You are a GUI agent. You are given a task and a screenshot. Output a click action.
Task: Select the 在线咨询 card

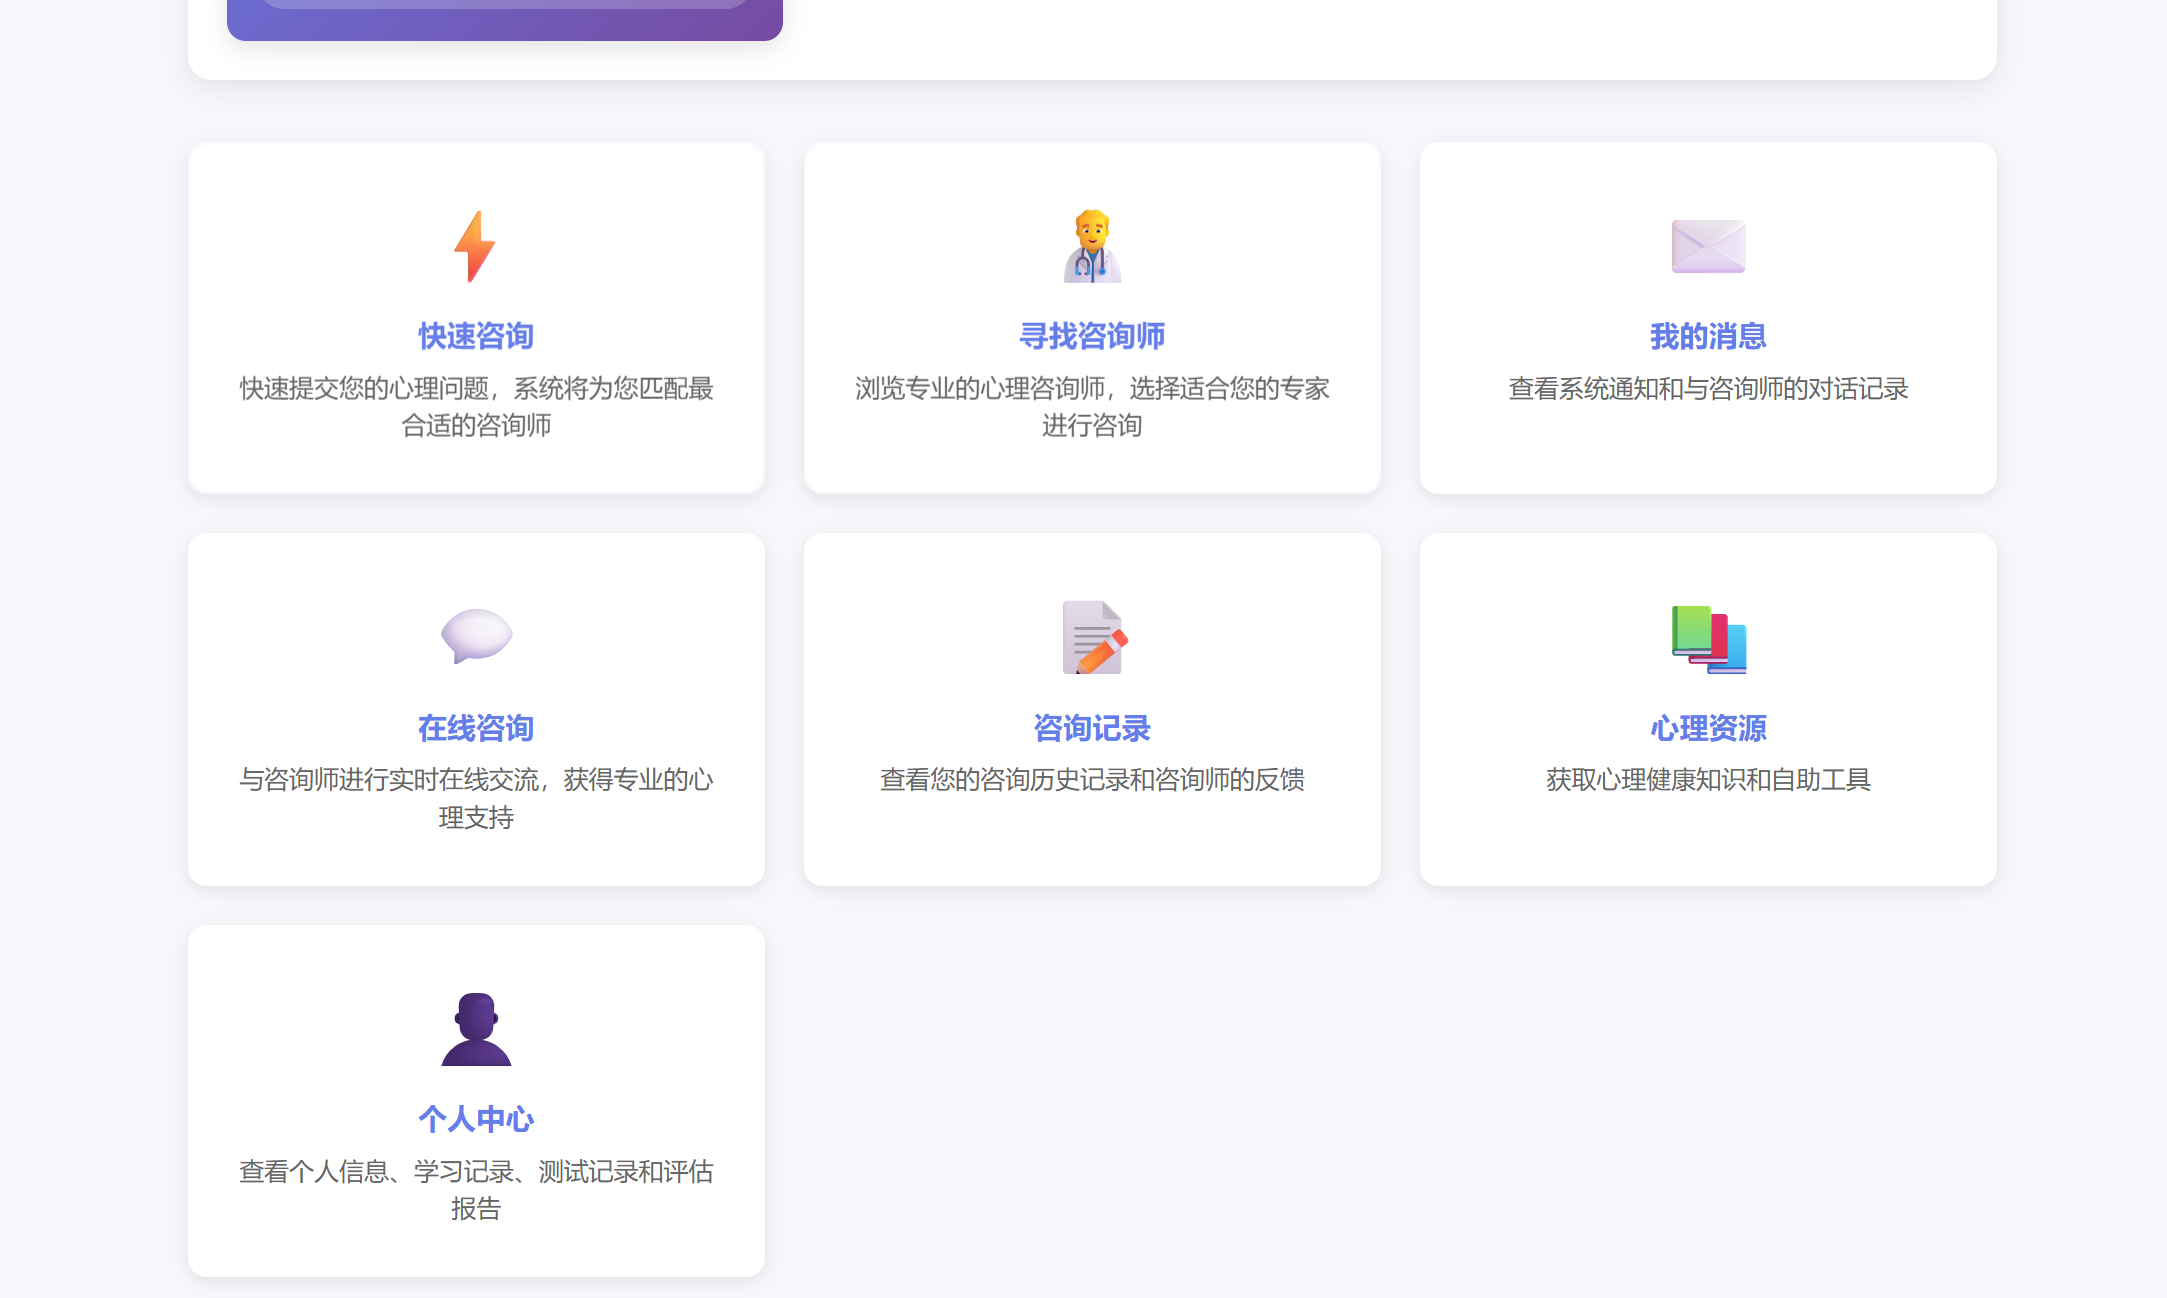[x=475, y=710]
